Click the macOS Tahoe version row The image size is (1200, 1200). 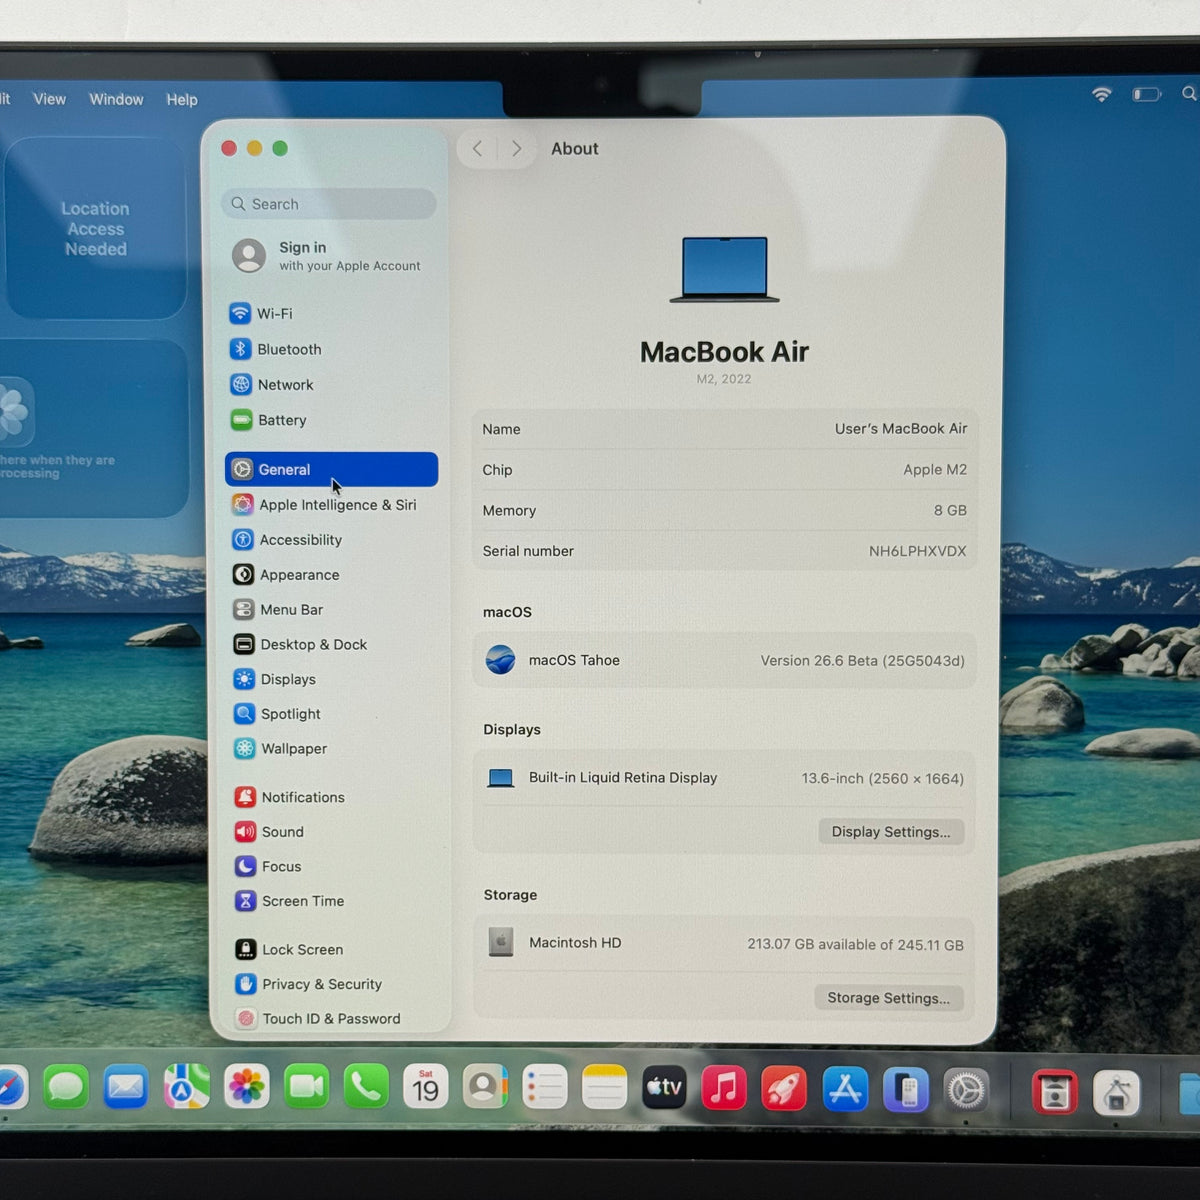click(725, 660)
